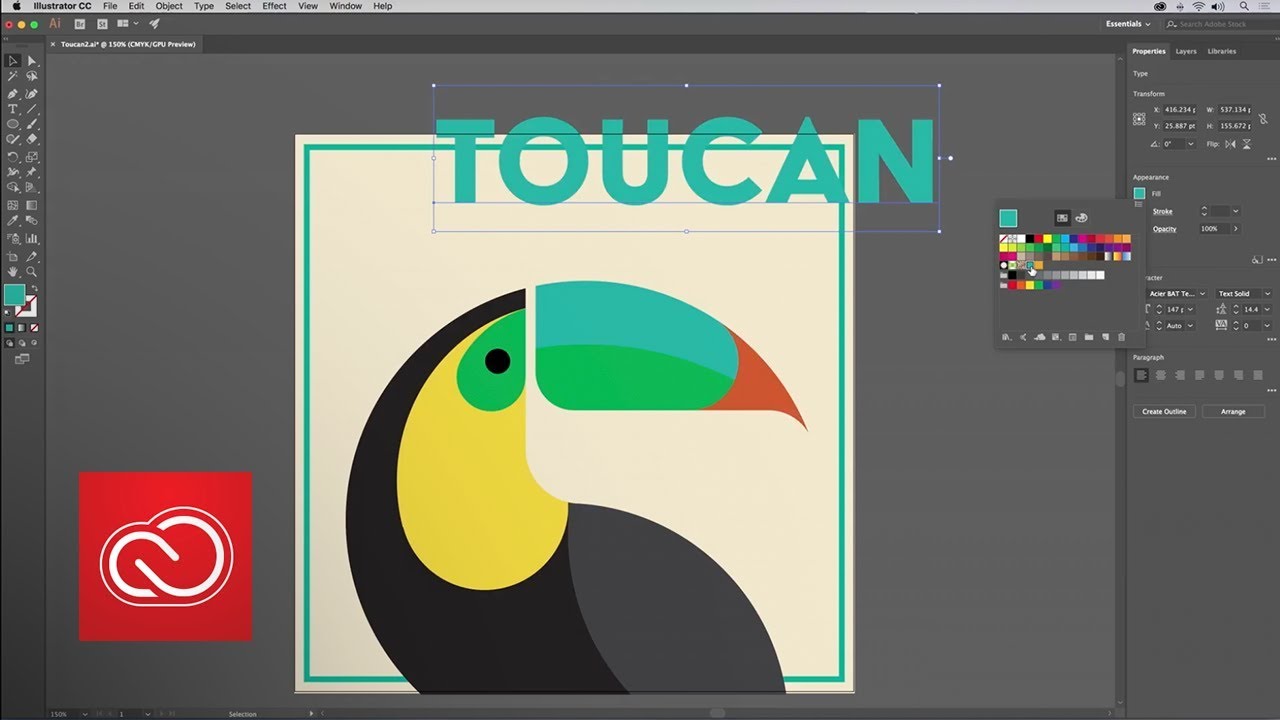This screenshot has width=1280, height=720.
Task: Set paragraph alignment to right
Action: coord(1180,375)
